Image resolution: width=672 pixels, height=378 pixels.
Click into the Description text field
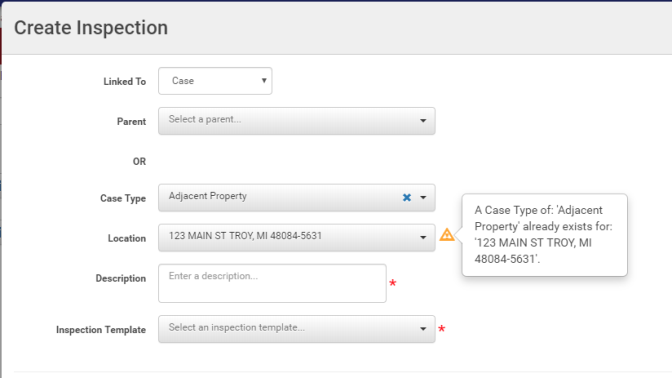pos(272,283)
